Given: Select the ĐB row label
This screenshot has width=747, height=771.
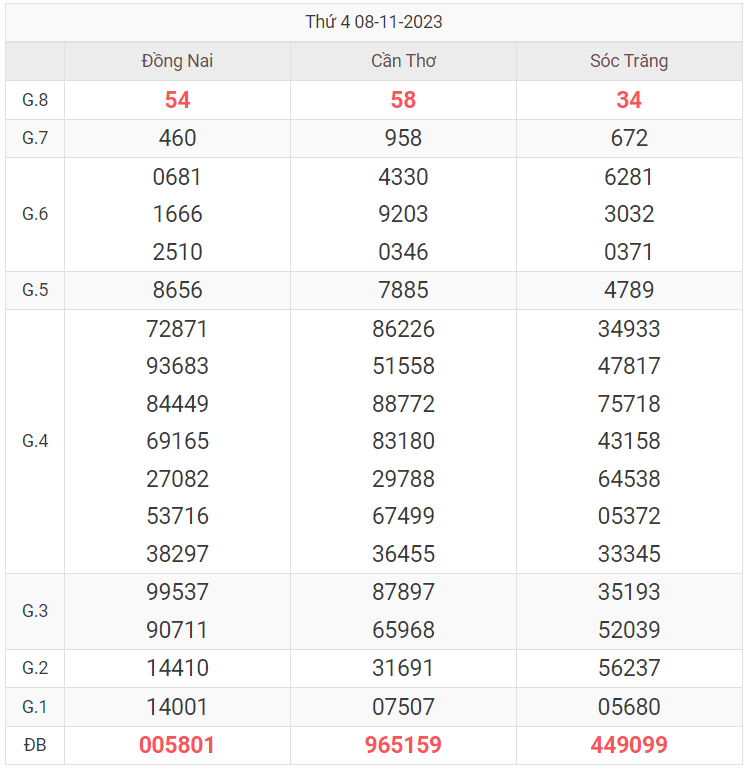Looking at the screenshot, I should (x=35, y=745).
